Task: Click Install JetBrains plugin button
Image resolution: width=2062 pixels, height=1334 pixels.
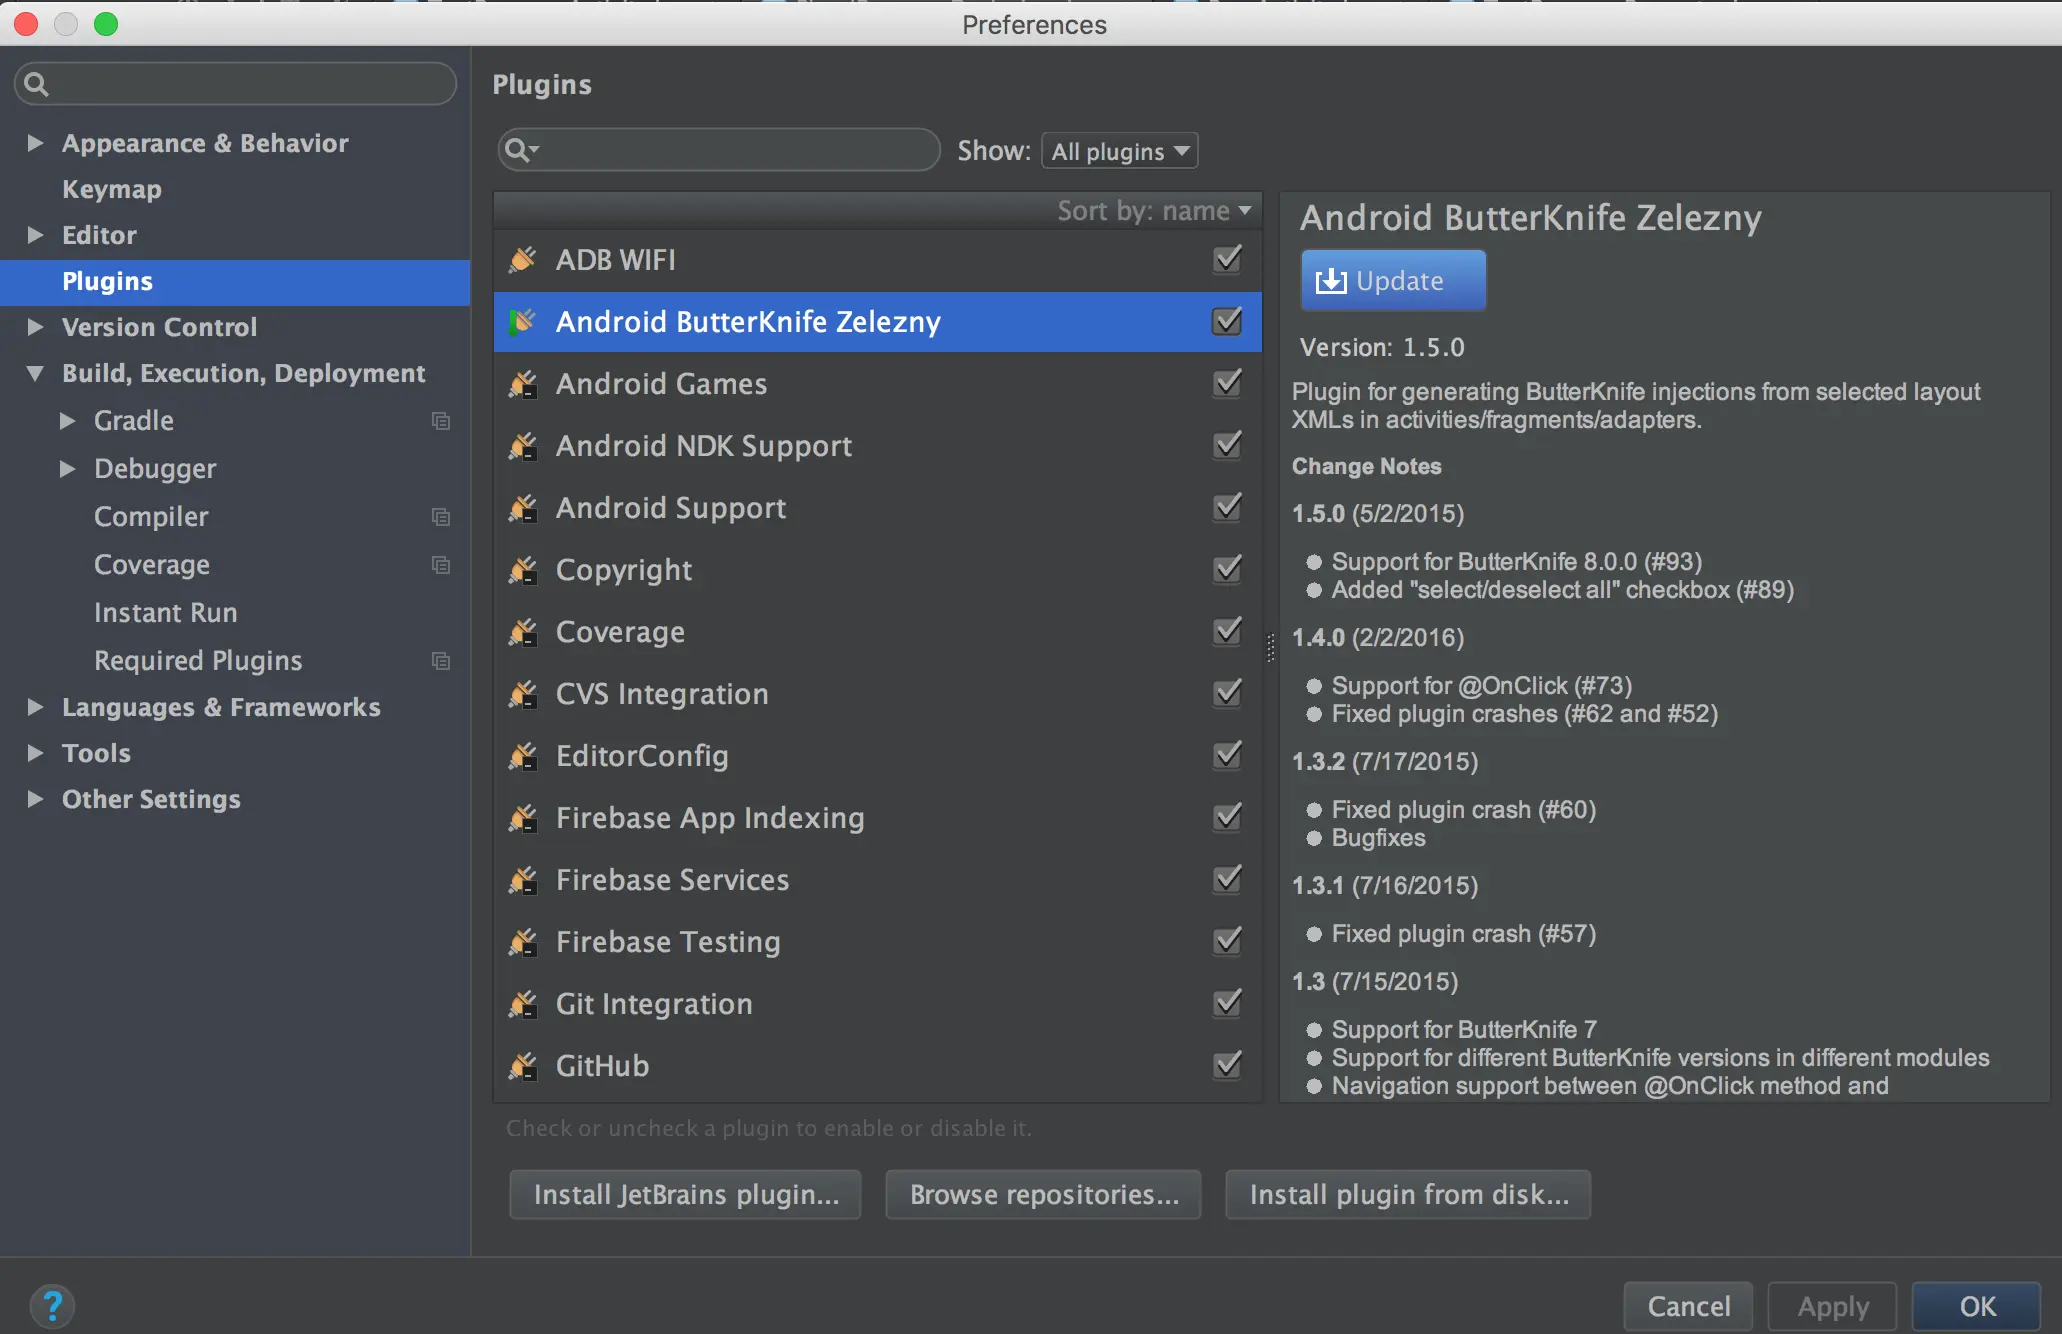Action: point(686,1195)
